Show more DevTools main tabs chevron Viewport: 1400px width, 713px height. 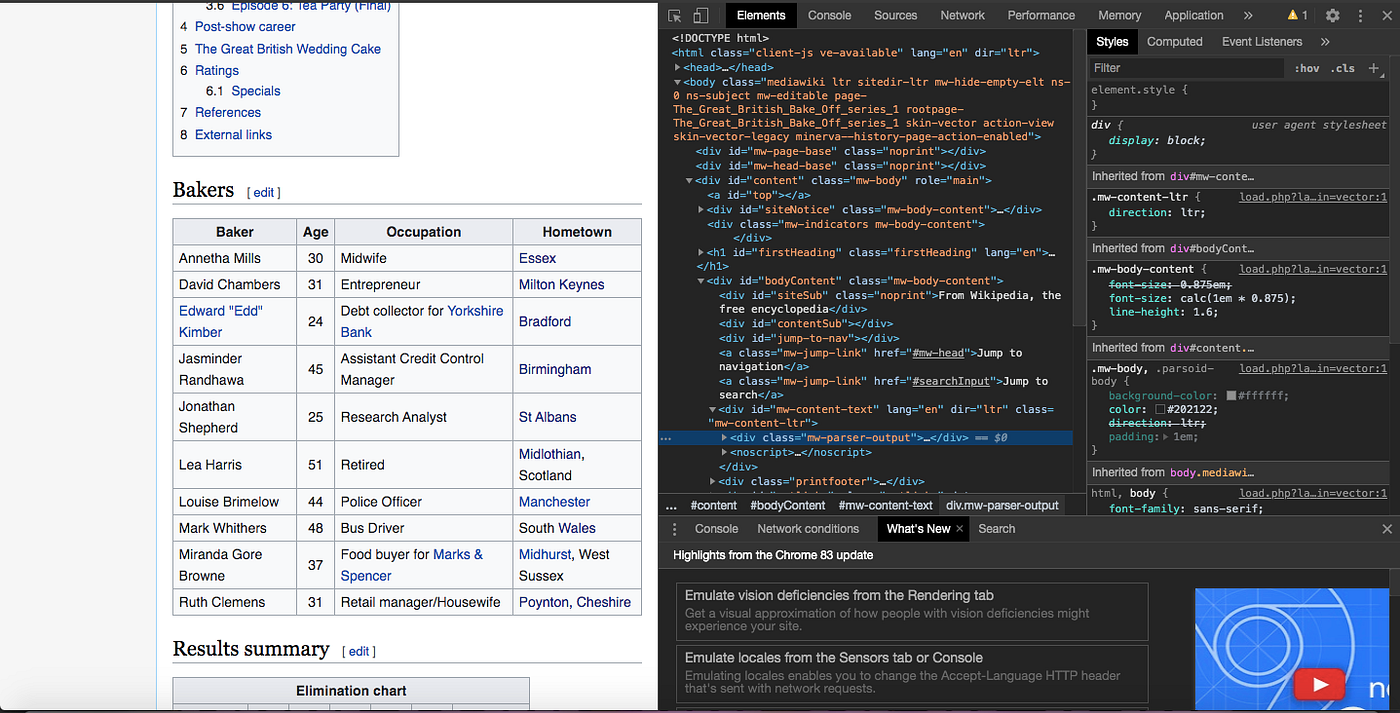click(x=1248, y=15)
